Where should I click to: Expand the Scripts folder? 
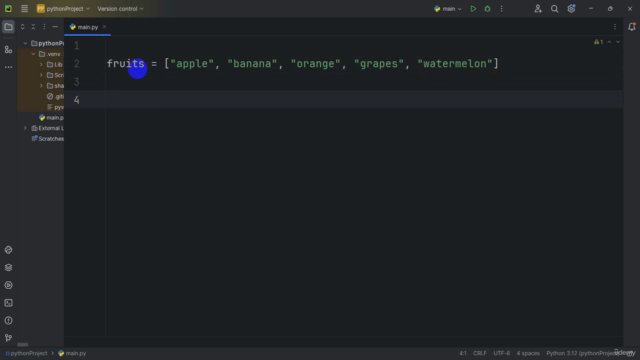[x=41, y=75]
